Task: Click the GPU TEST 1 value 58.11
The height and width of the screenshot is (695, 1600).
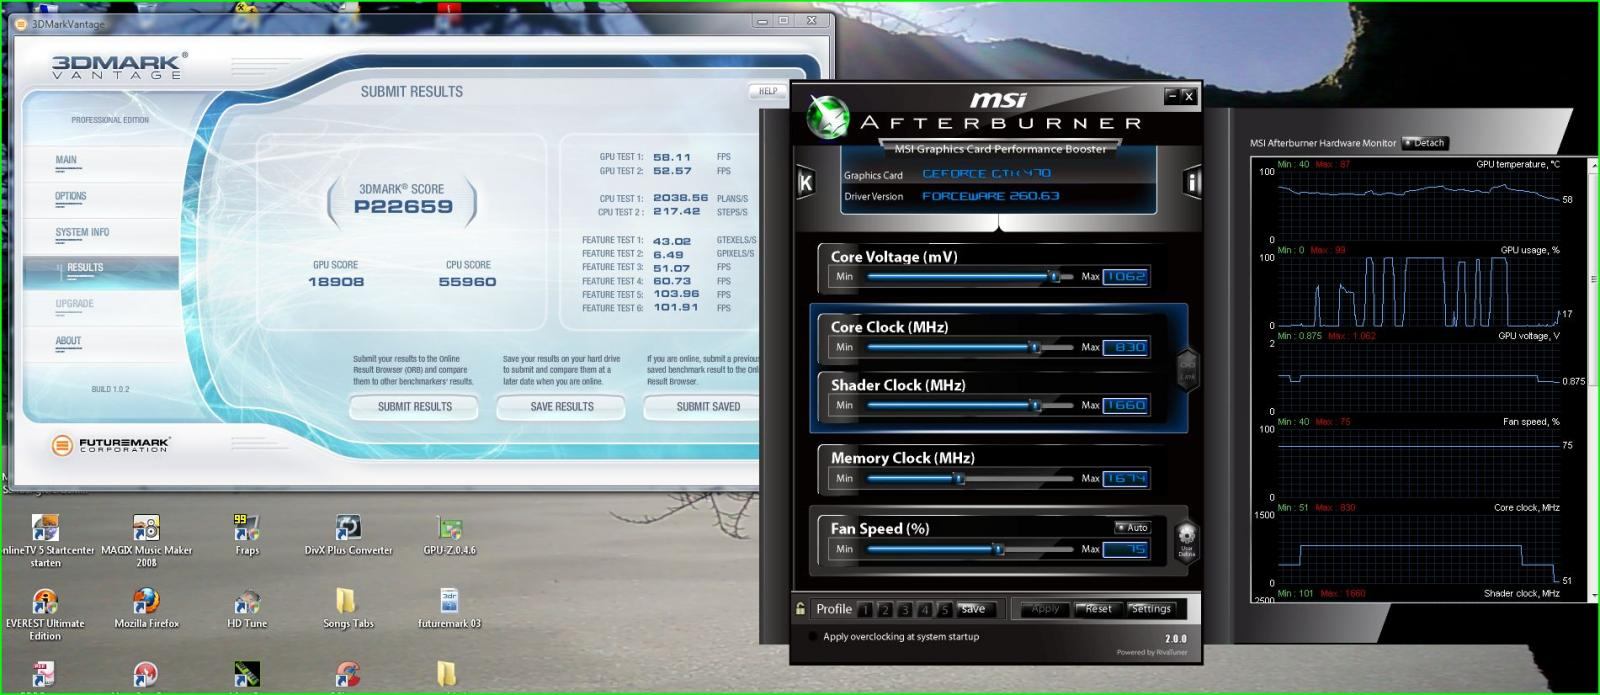Action: [x=672, y=157]
